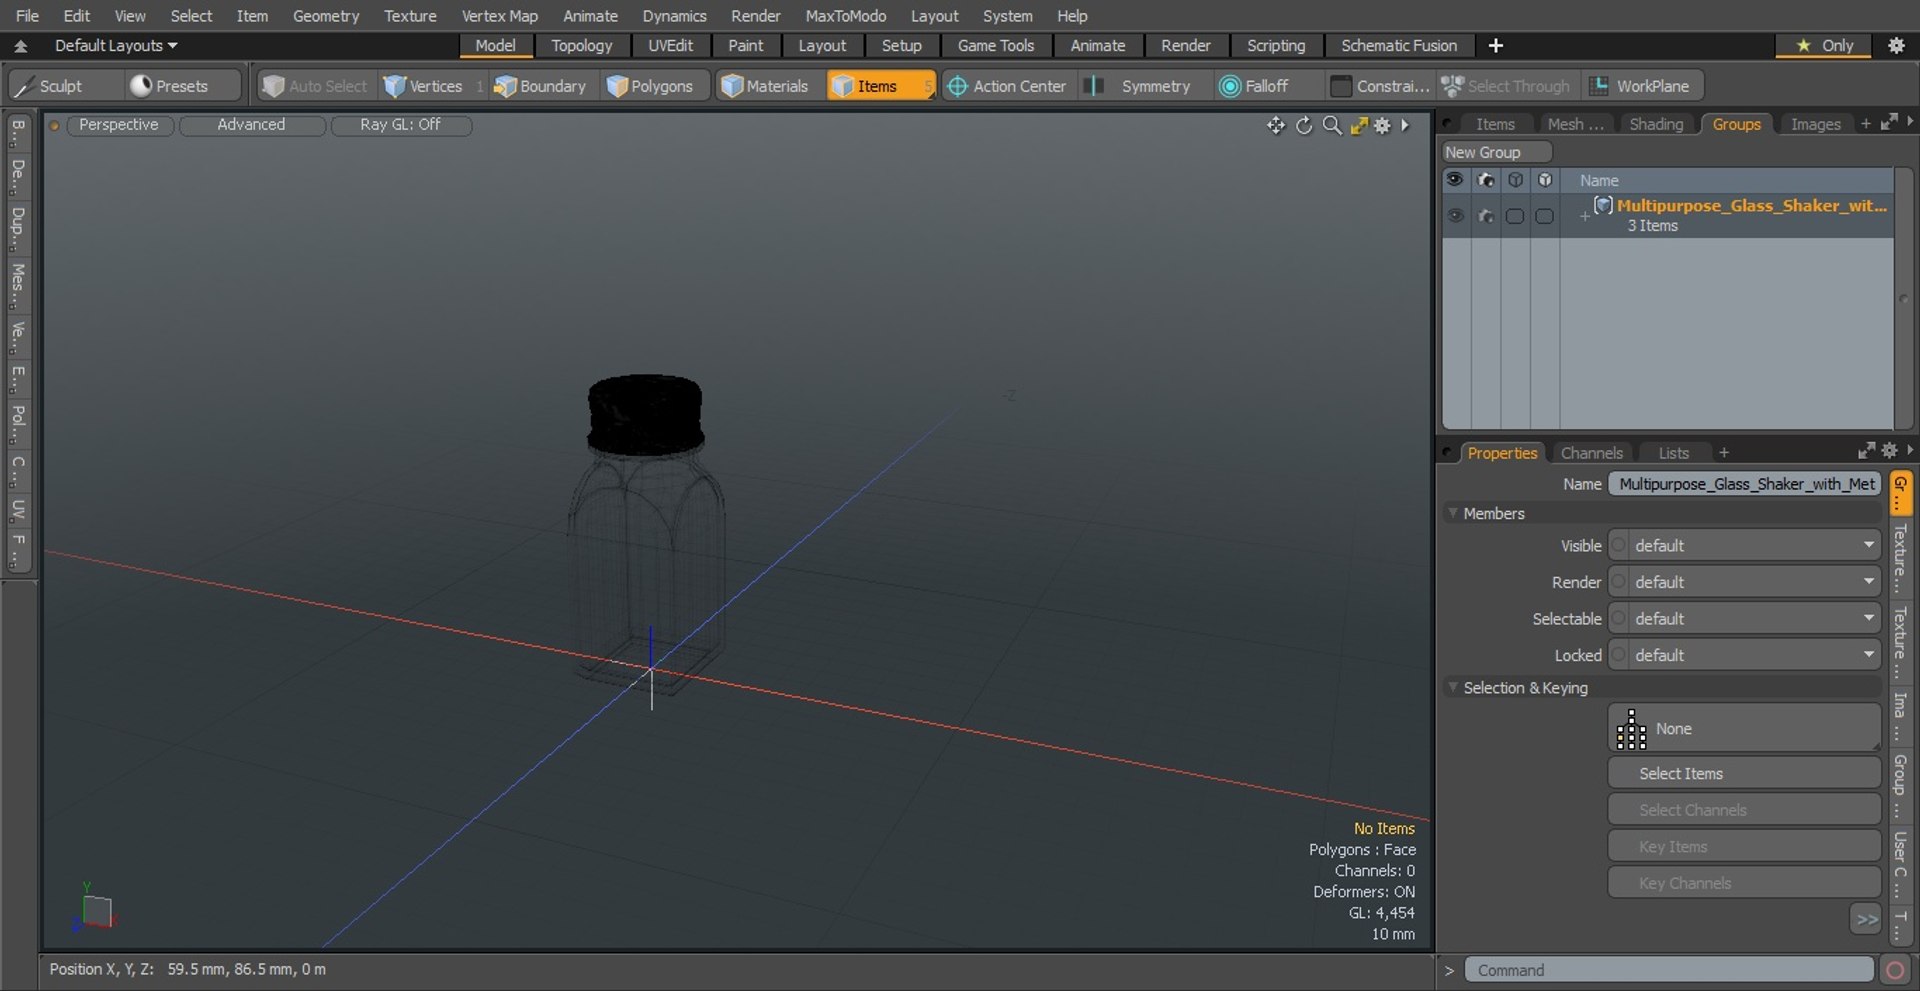The image size is (1920, 991).
Task: Click the Command input field
Action: 1668,970
